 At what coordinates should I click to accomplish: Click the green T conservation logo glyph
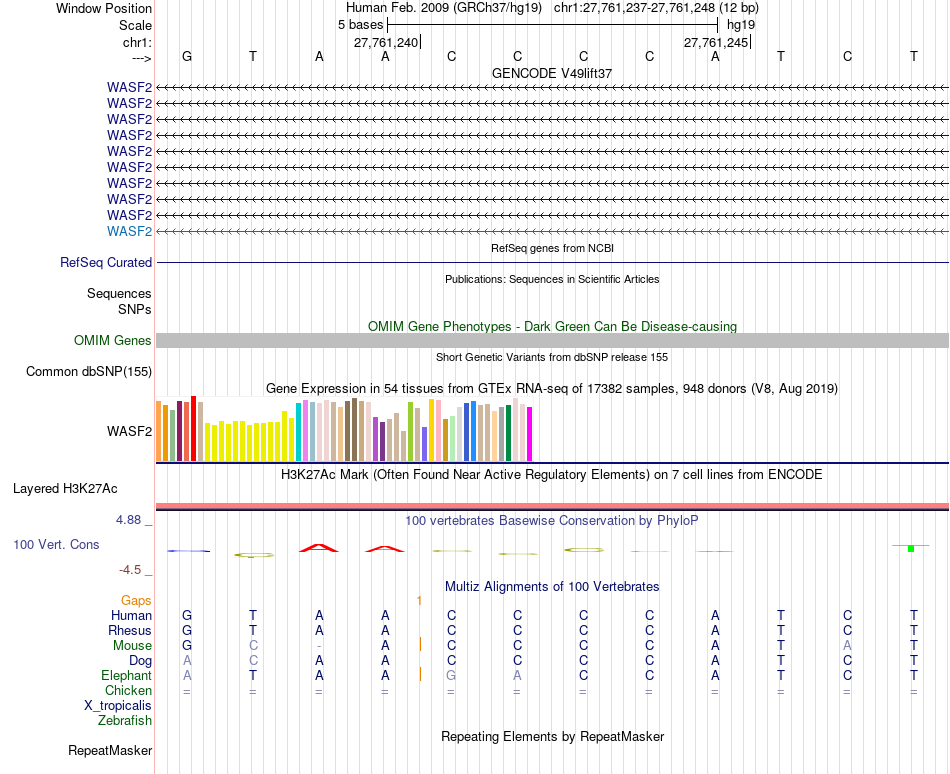click(x=911, y=548)
